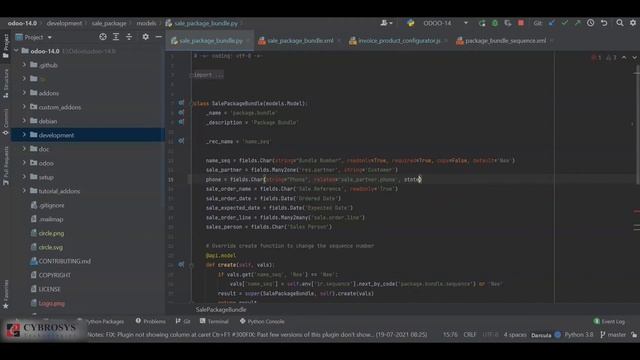Image resolution: width=640 pixels, height=360 pixels.
Task: Select CONTRIBUTING.md in the project tree
Action: [x=64, y=261]
